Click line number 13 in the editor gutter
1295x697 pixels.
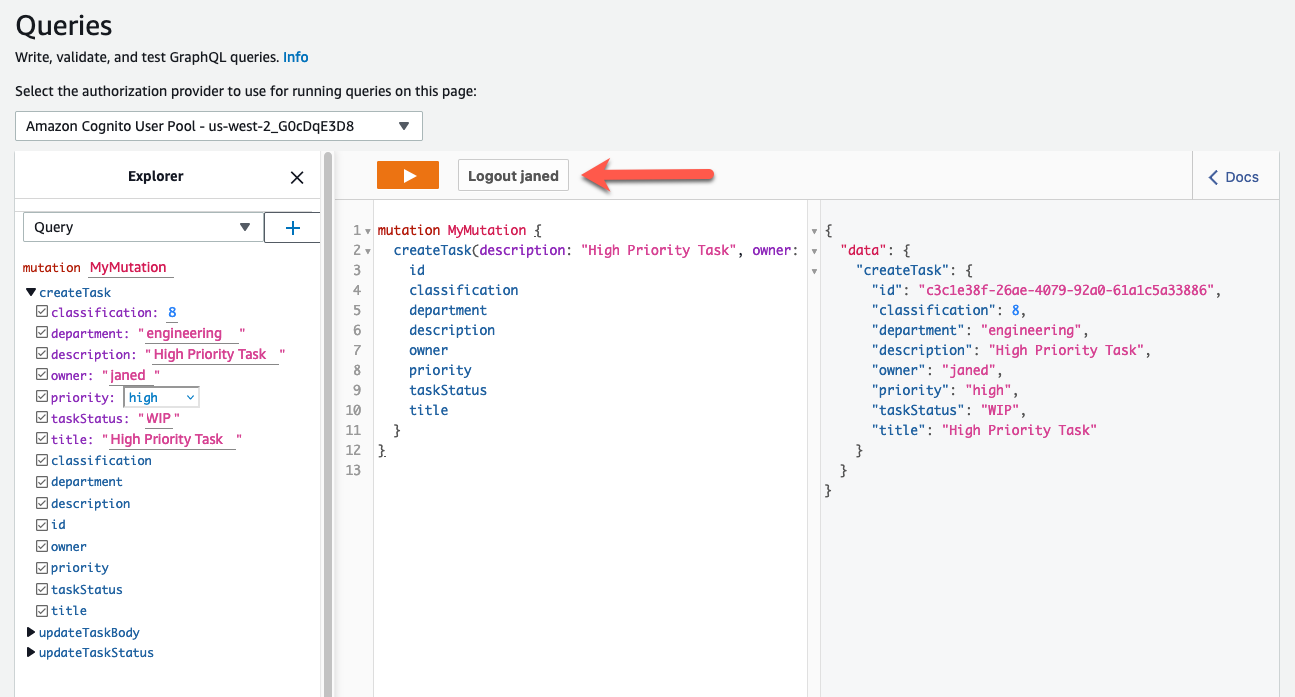[352, 471]
